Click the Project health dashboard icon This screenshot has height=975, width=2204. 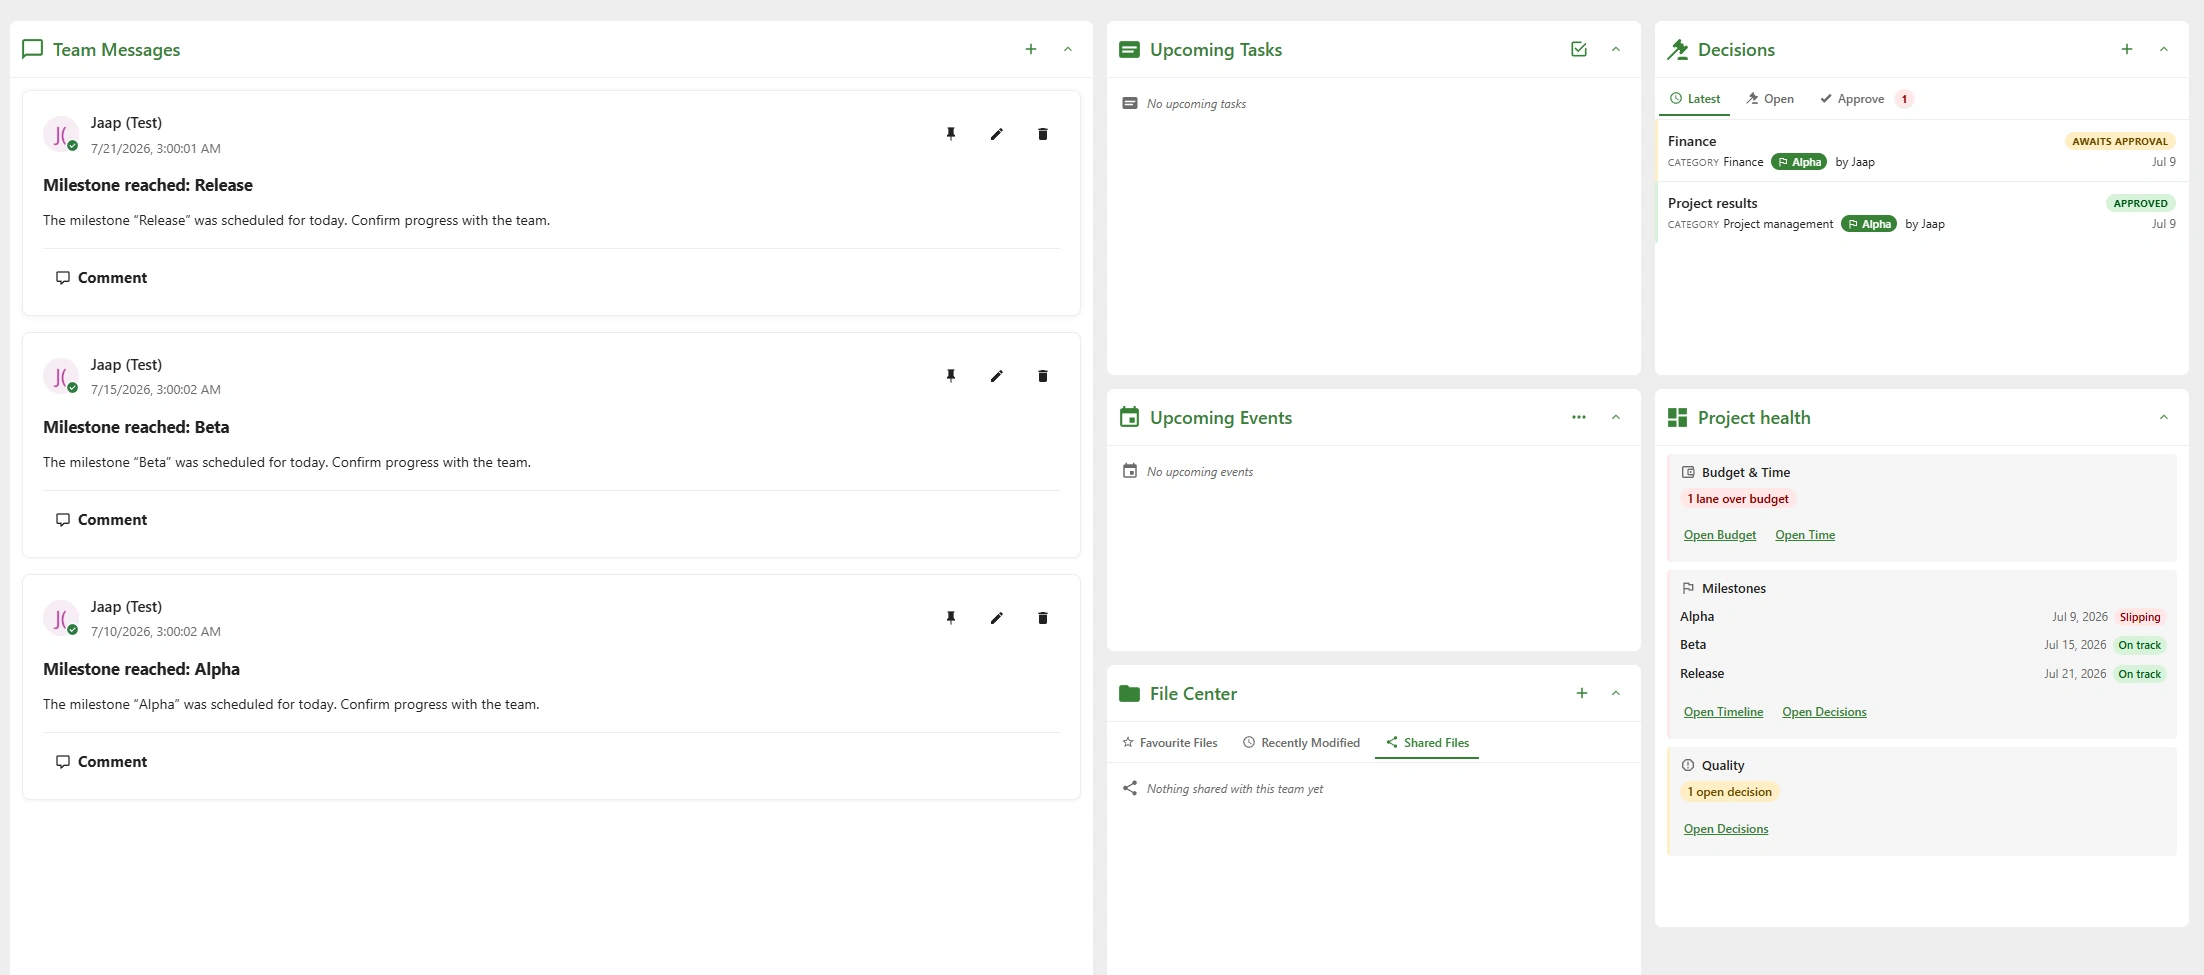[1678, 417]
